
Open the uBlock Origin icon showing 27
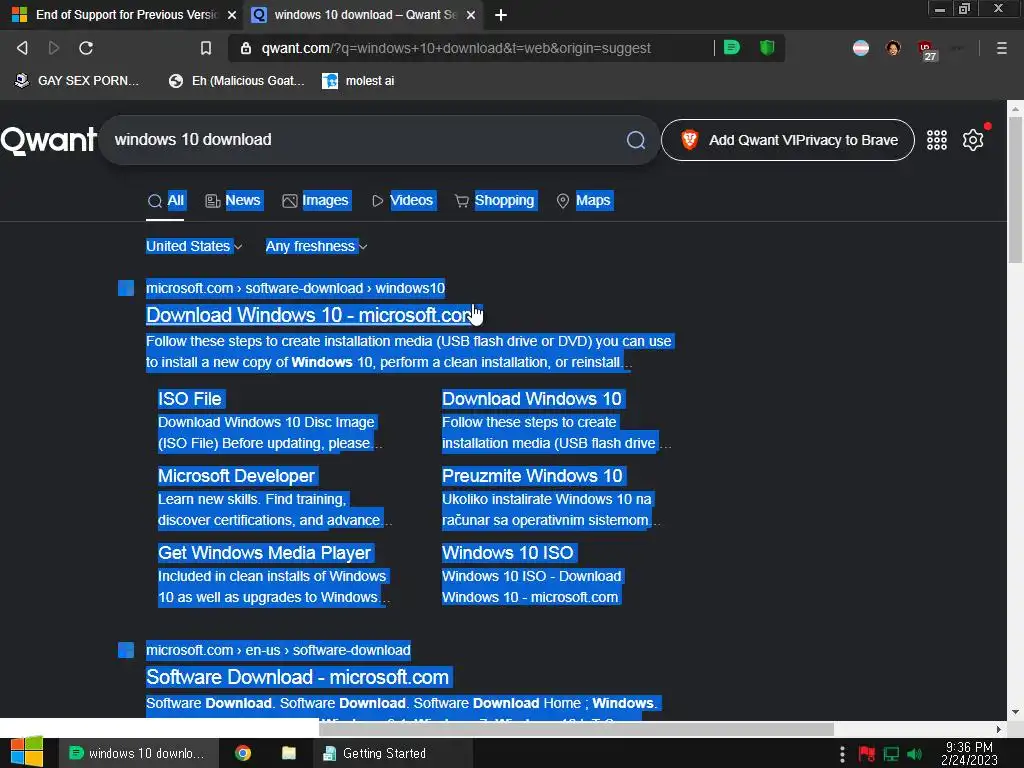tap(927, 50)
